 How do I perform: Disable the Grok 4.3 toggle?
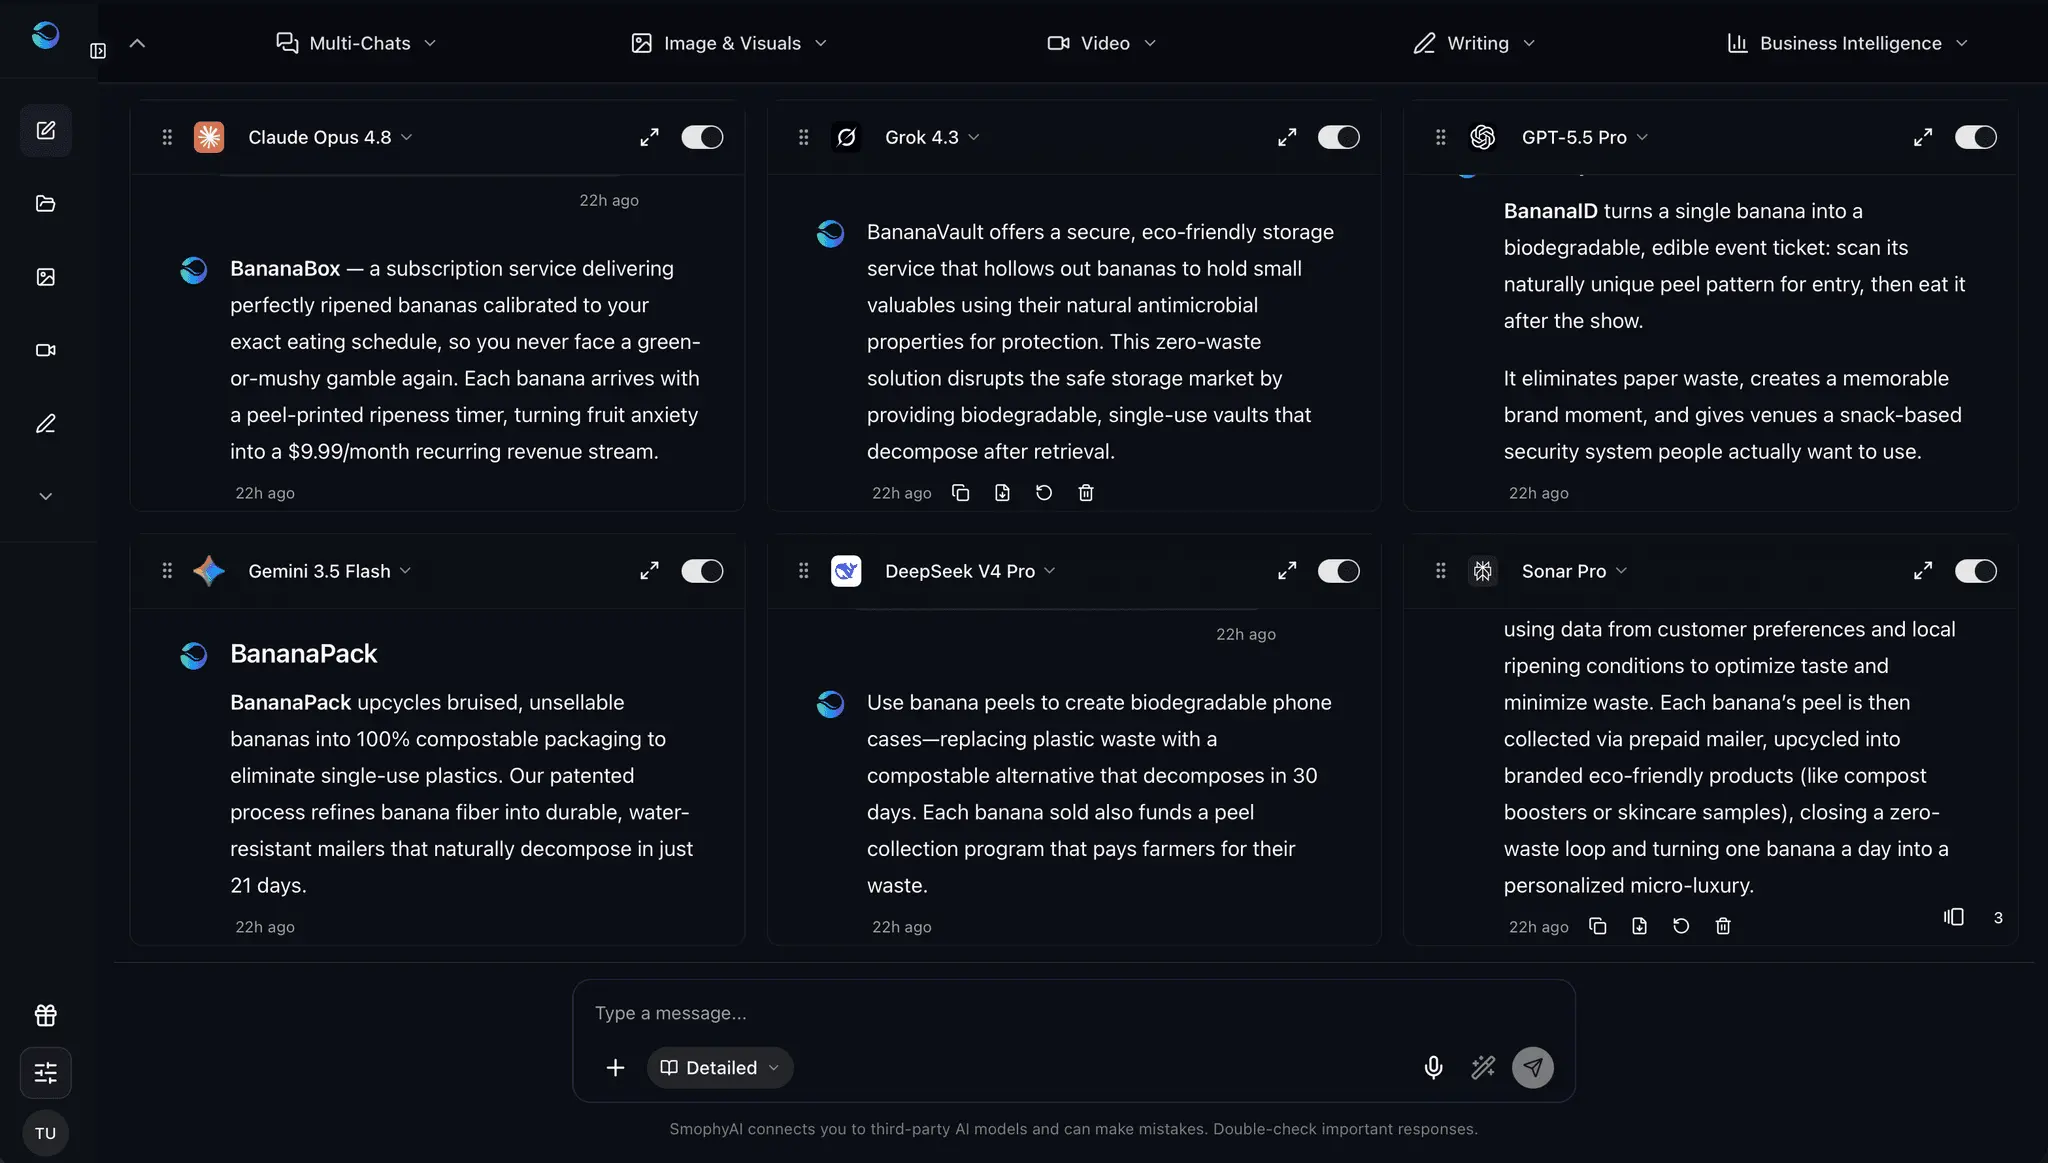coord(1339,137)
